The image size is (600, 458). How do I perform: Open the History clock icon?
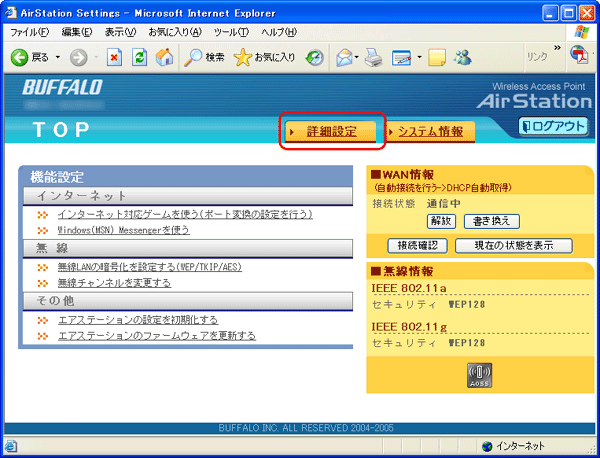point(315,58)
